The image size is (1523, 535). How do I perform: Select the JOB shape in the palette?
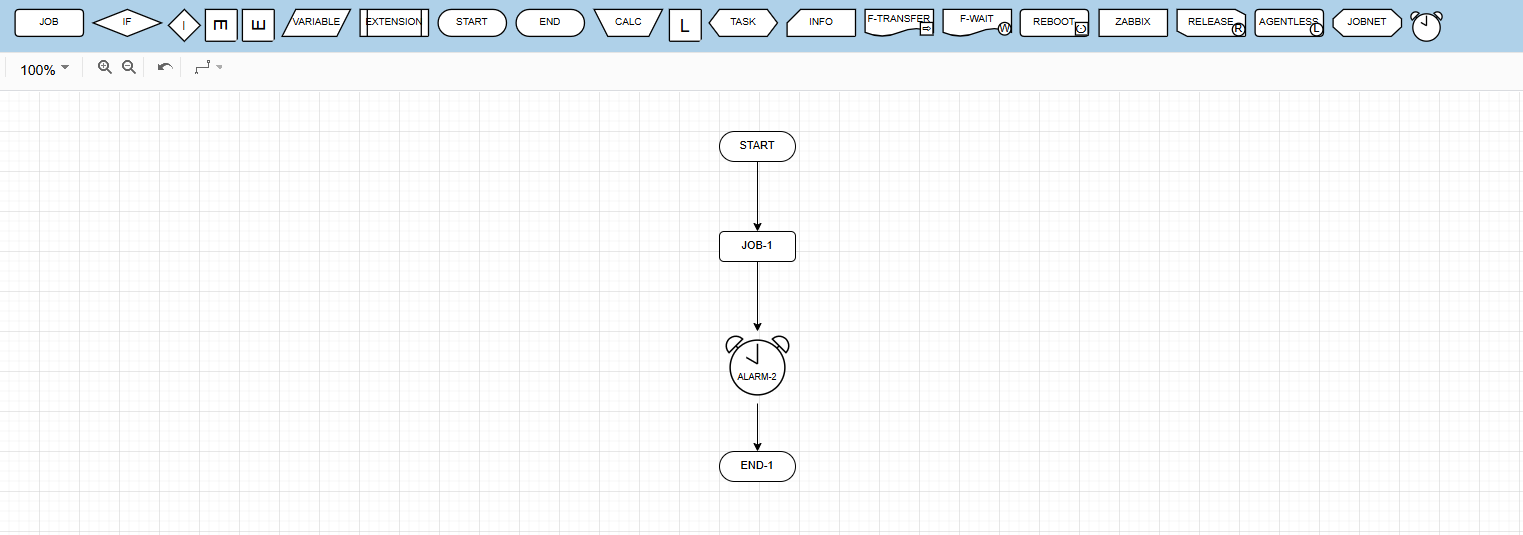click(49, 22)
